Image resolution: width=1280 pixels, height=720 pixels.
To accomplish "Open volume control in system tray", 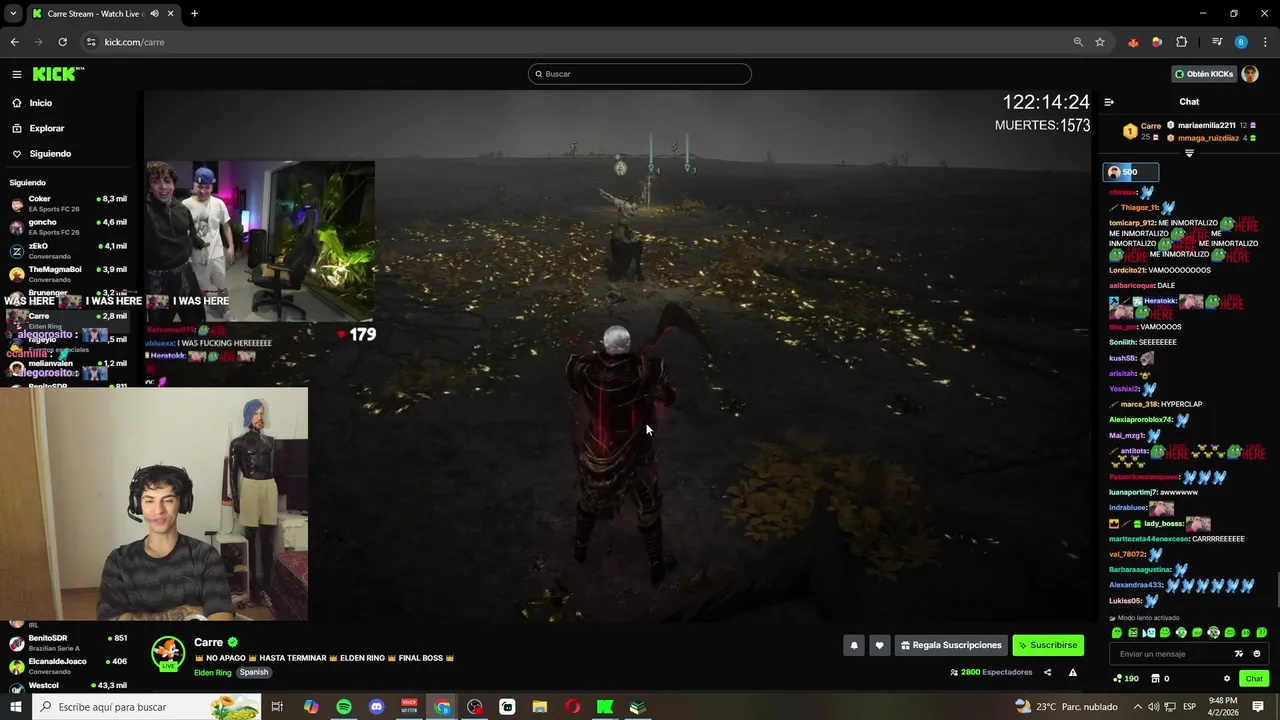I will point(1155,707).
